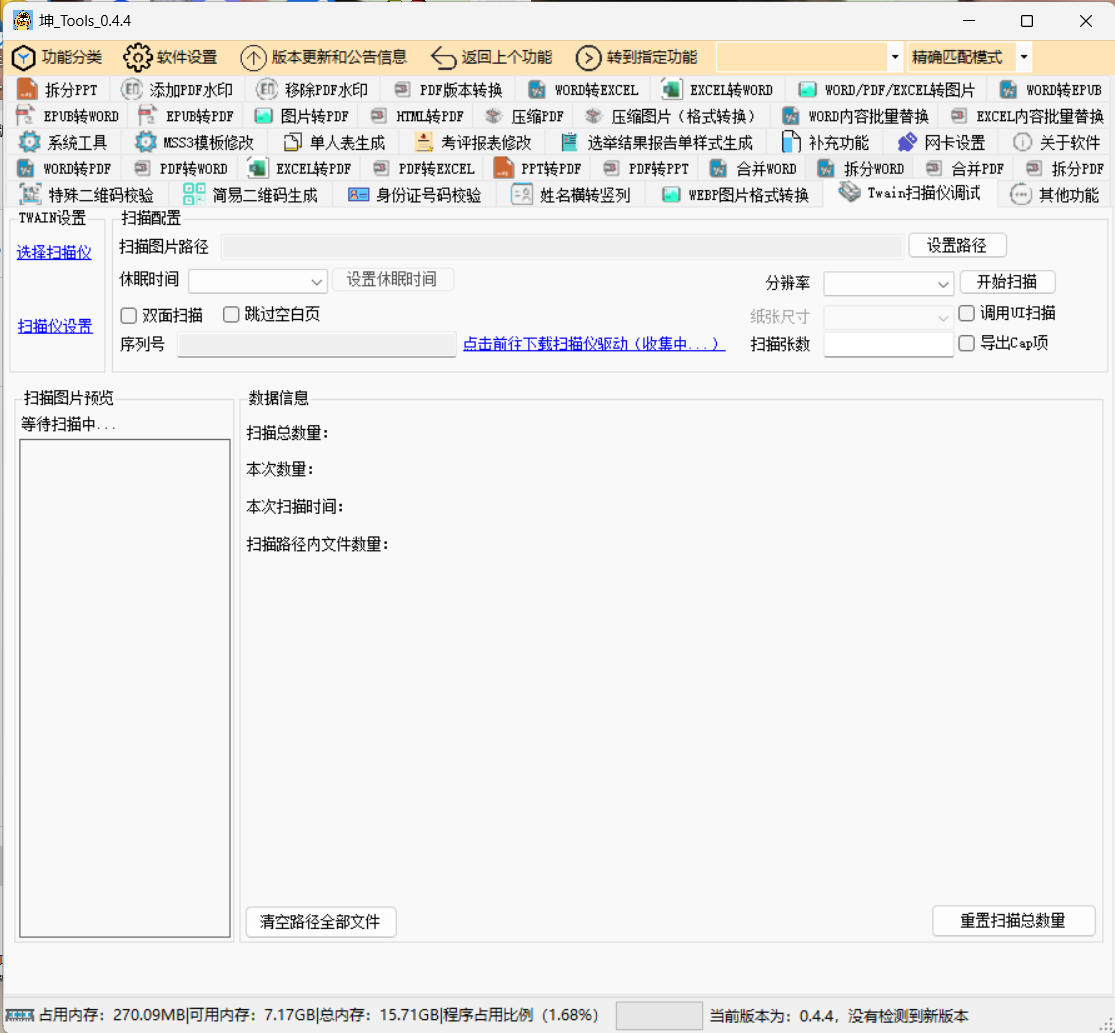Viewport: 1115px width, 1033px height.
Task: Enable the 双面扫描 checkbox
Action: pyautogui.click(x=128, y=315)
